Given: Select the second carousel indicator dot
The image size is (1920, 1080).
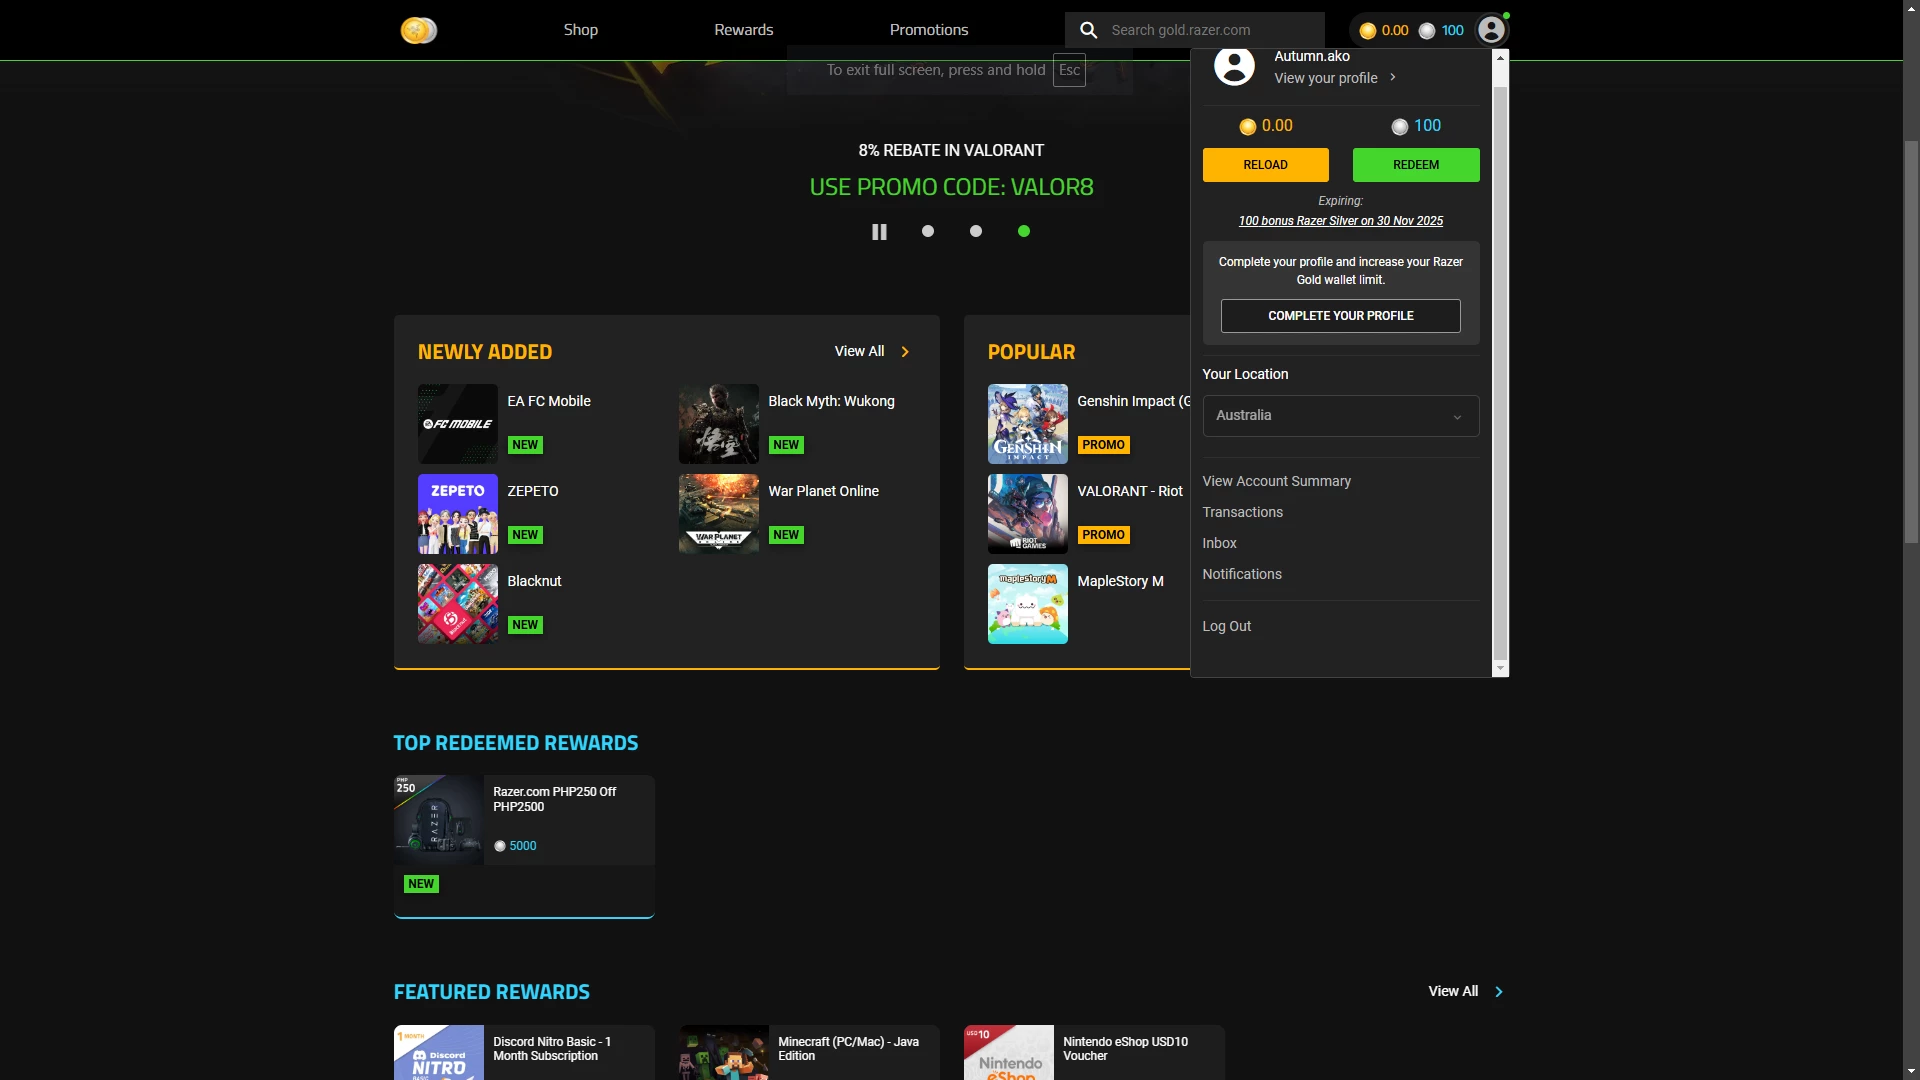Looking at the screenshot, I should [x=976, y=231].
